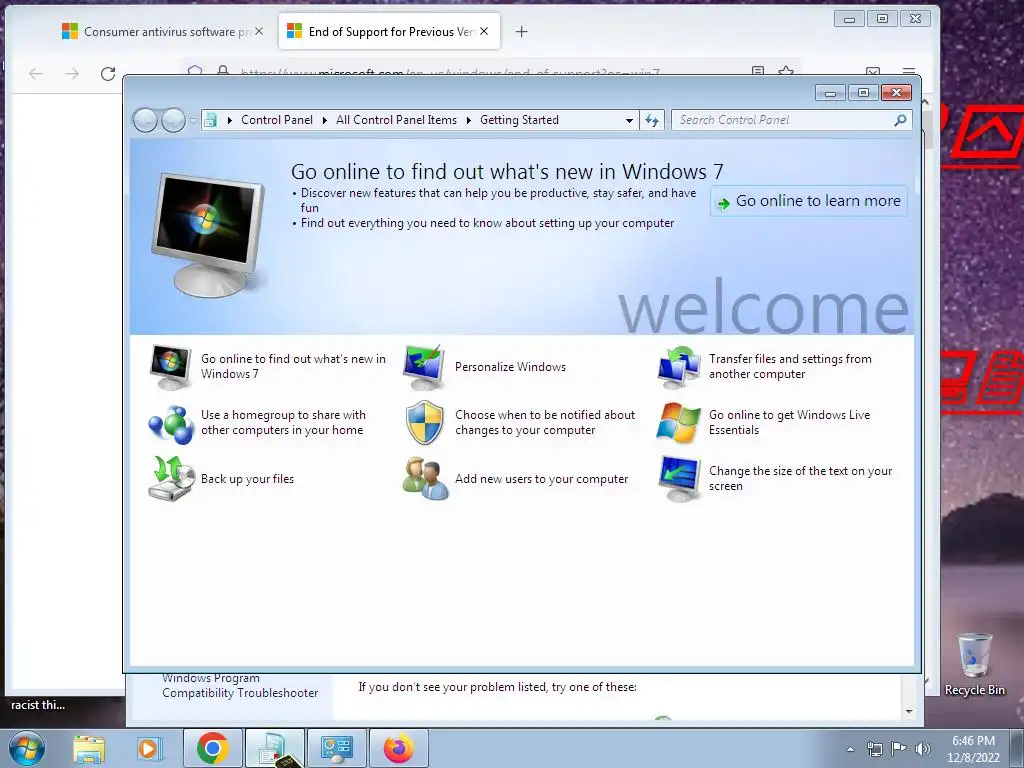Show hidden system tray icons
The height and width of the screenshot is (768, 1024).
pos(850,749)
